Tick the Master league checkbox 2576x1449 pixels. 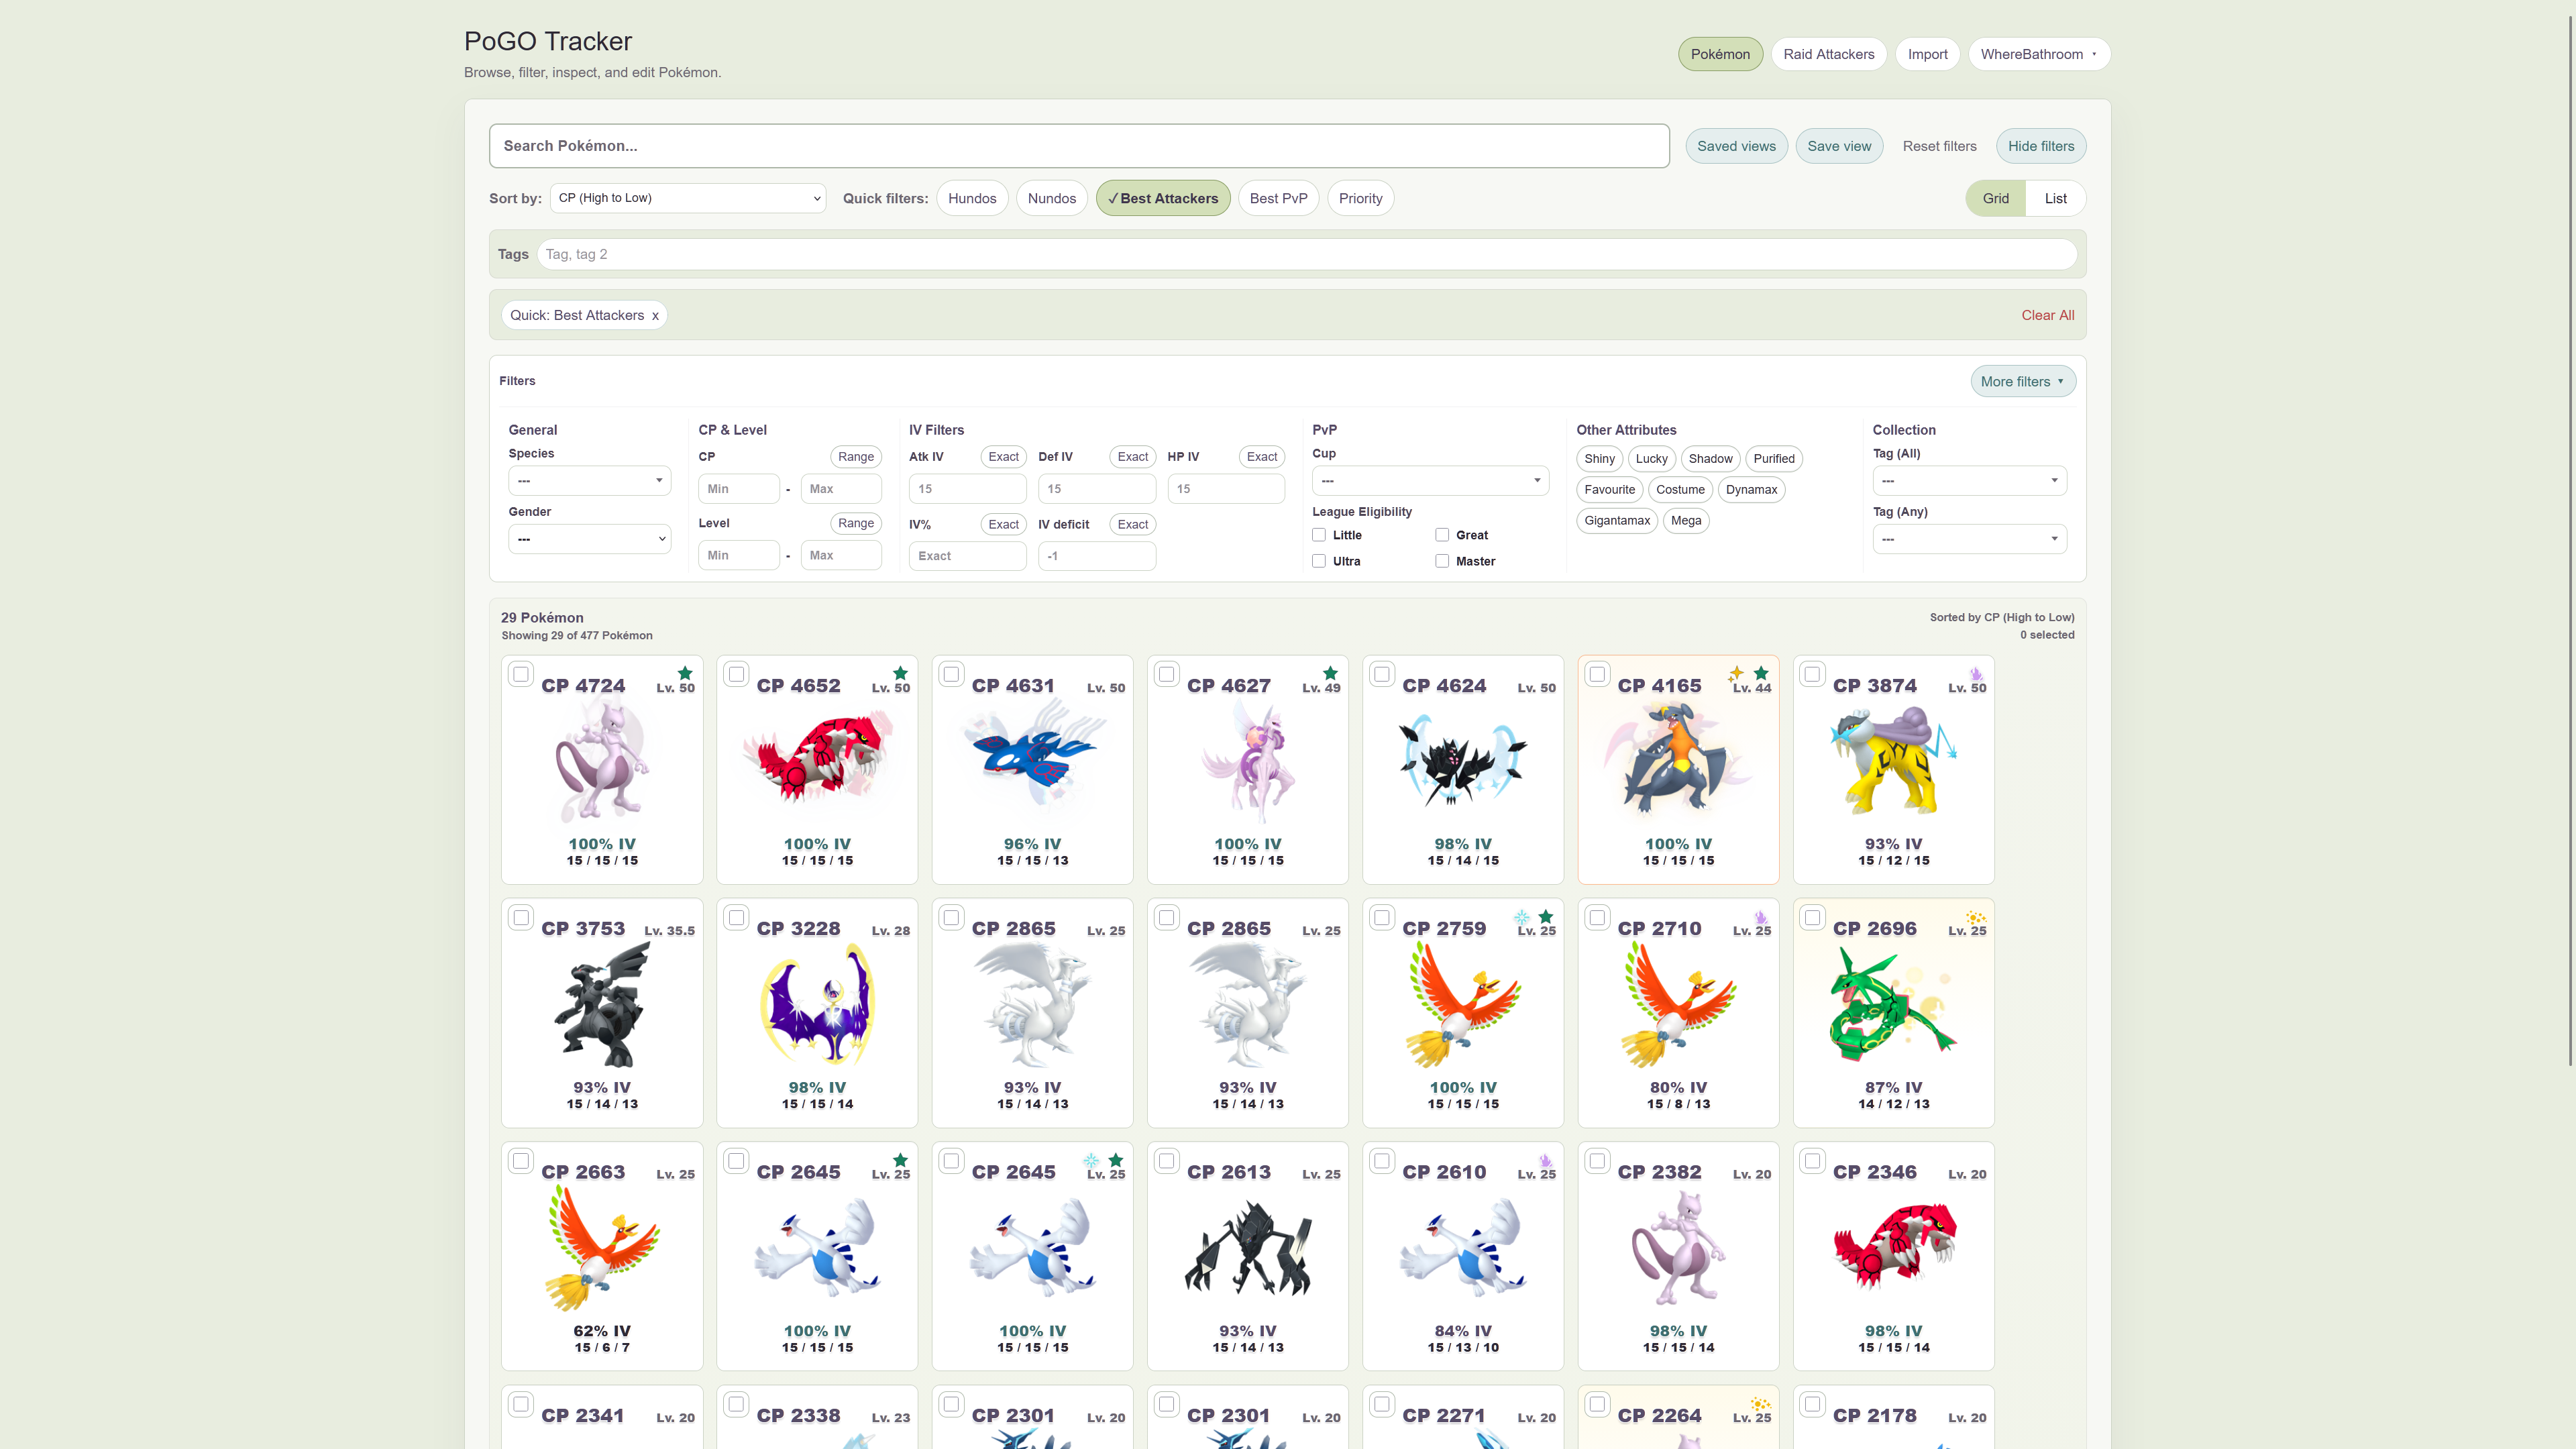pos(1442,561)
